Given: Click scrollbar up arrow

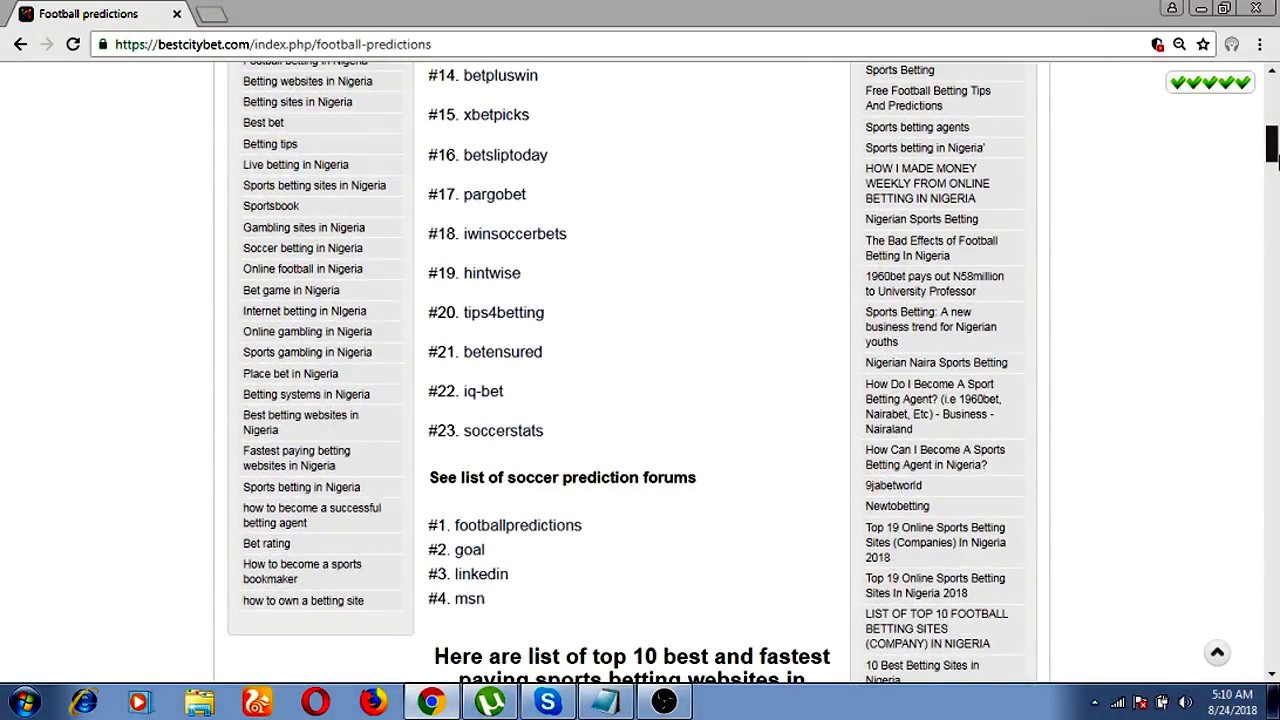Looking at the screenshot, I should pos(1272,70).
